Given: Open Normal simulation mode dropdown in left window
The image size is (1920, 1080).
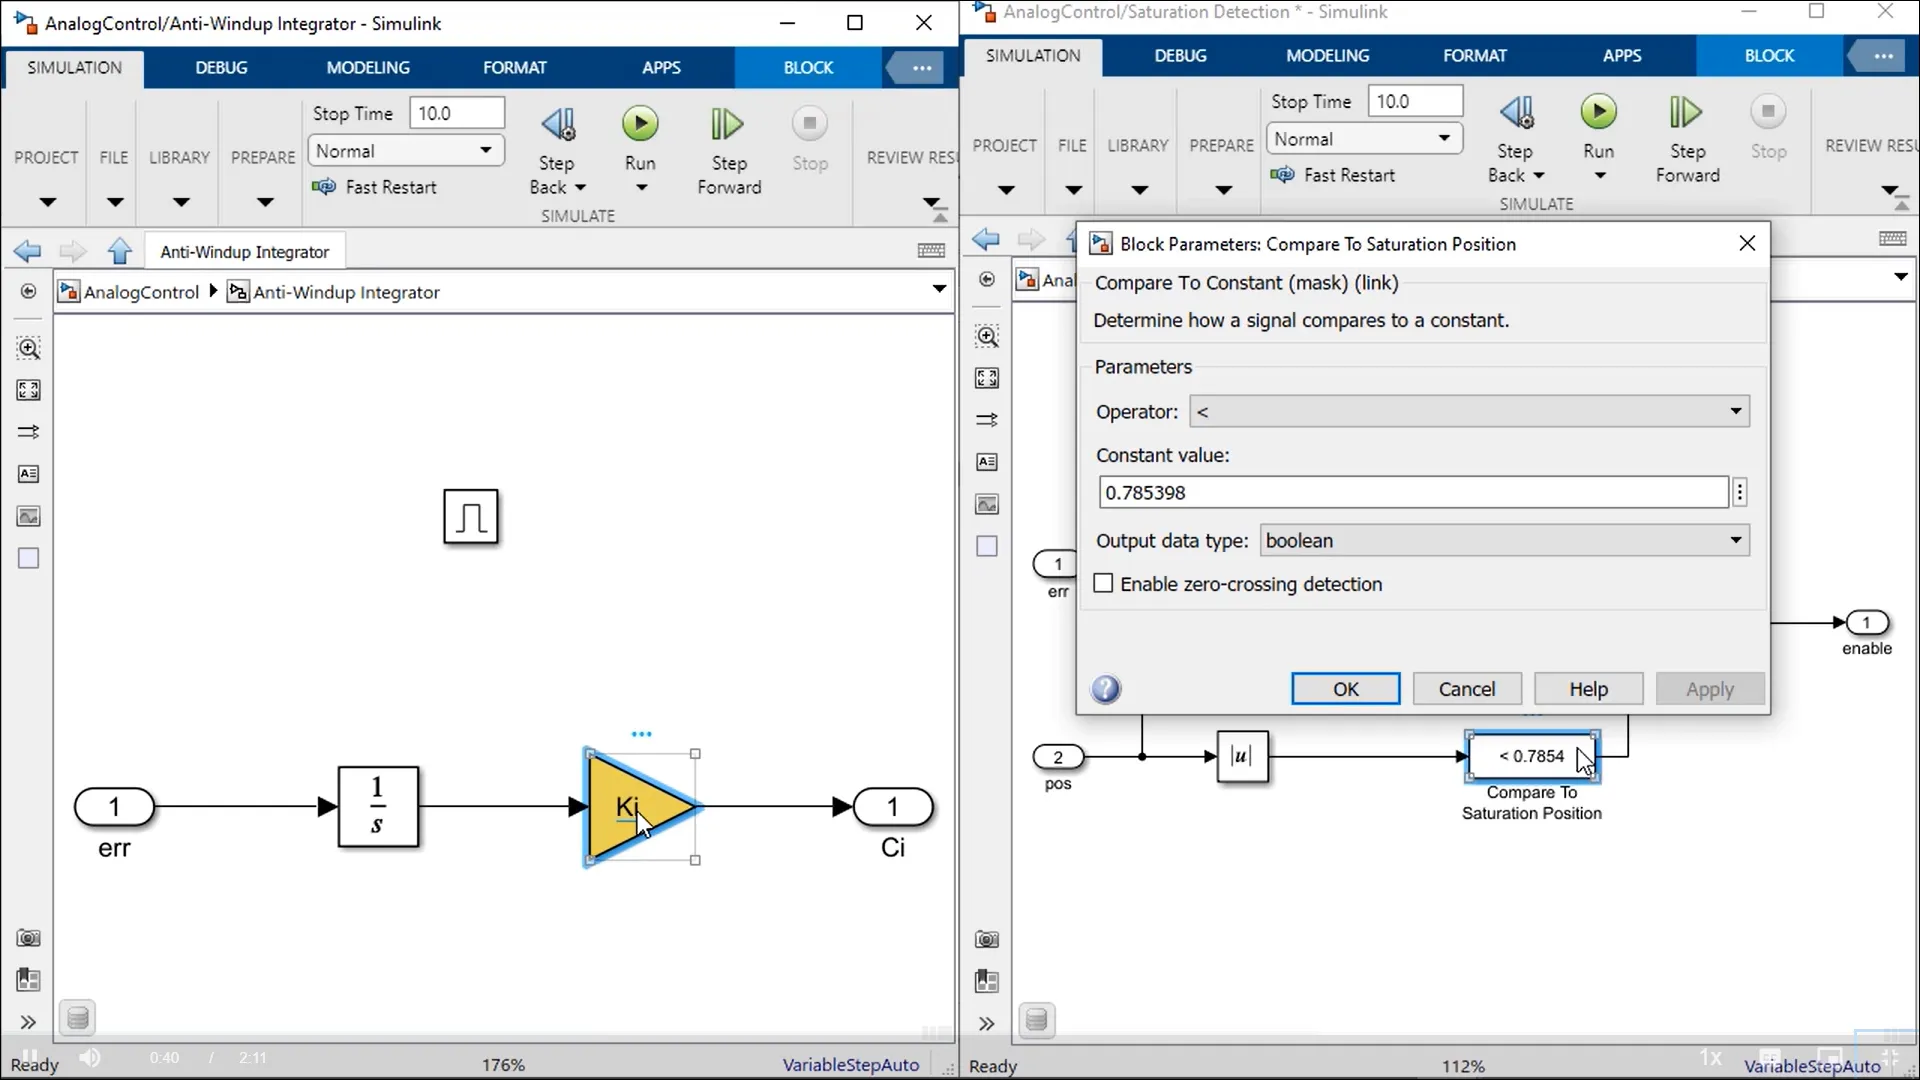Looking at the screenshot, I should [x=405, y=151].
